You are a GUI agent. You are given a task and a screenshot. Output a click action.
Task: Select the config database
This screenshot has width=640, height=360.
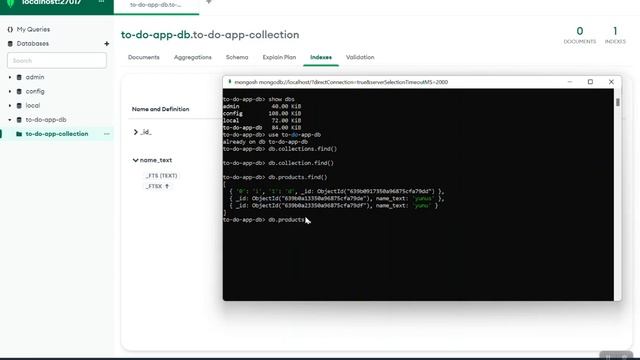pos(35,91)
